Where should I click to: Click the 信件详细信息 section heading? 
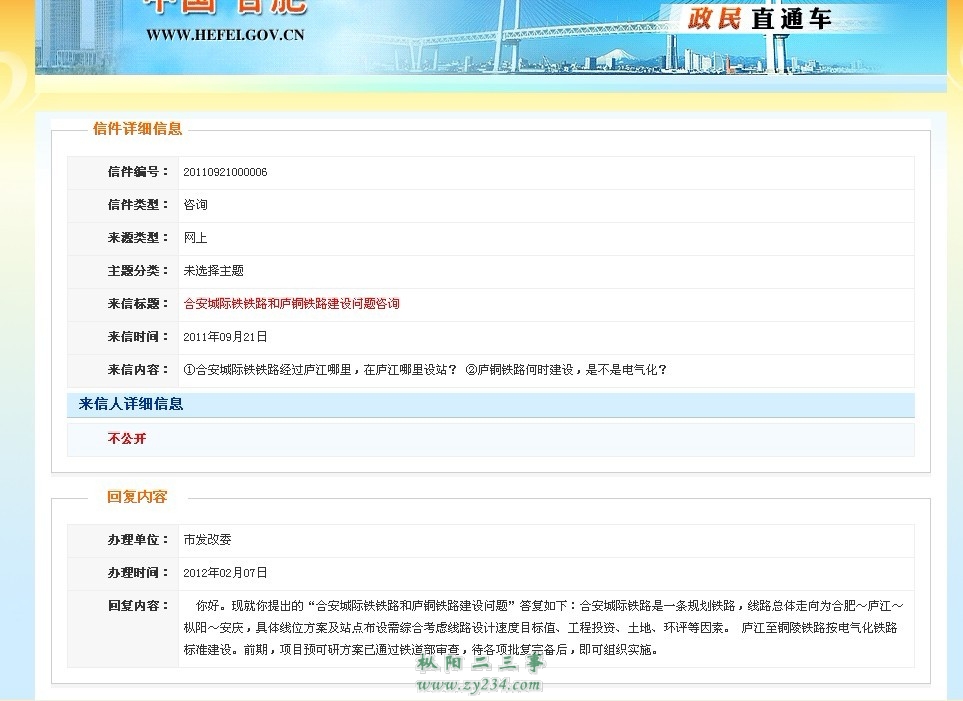click(x=138, y=128)
